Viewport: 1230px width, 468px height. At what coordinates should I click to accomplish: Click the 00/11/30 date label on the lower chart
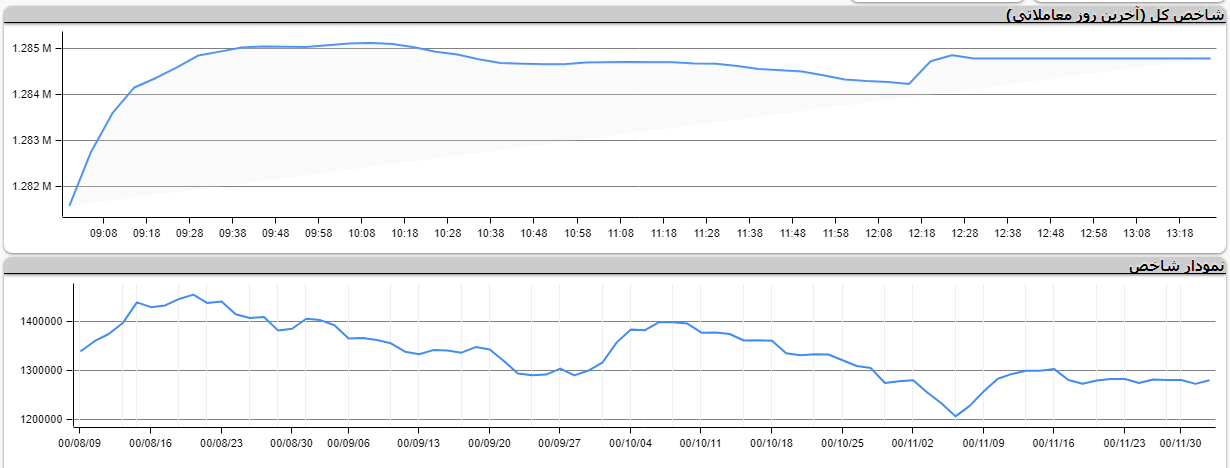tap(1194, 442)
